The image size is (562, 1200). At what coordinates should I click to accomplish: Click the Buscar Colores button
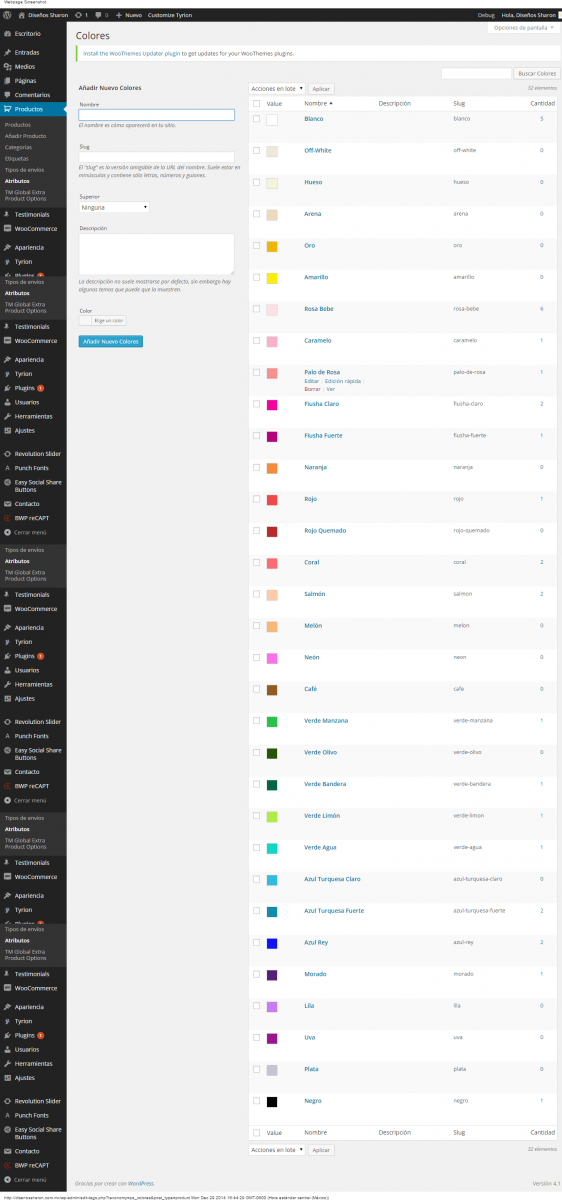(x=537, y=74)
